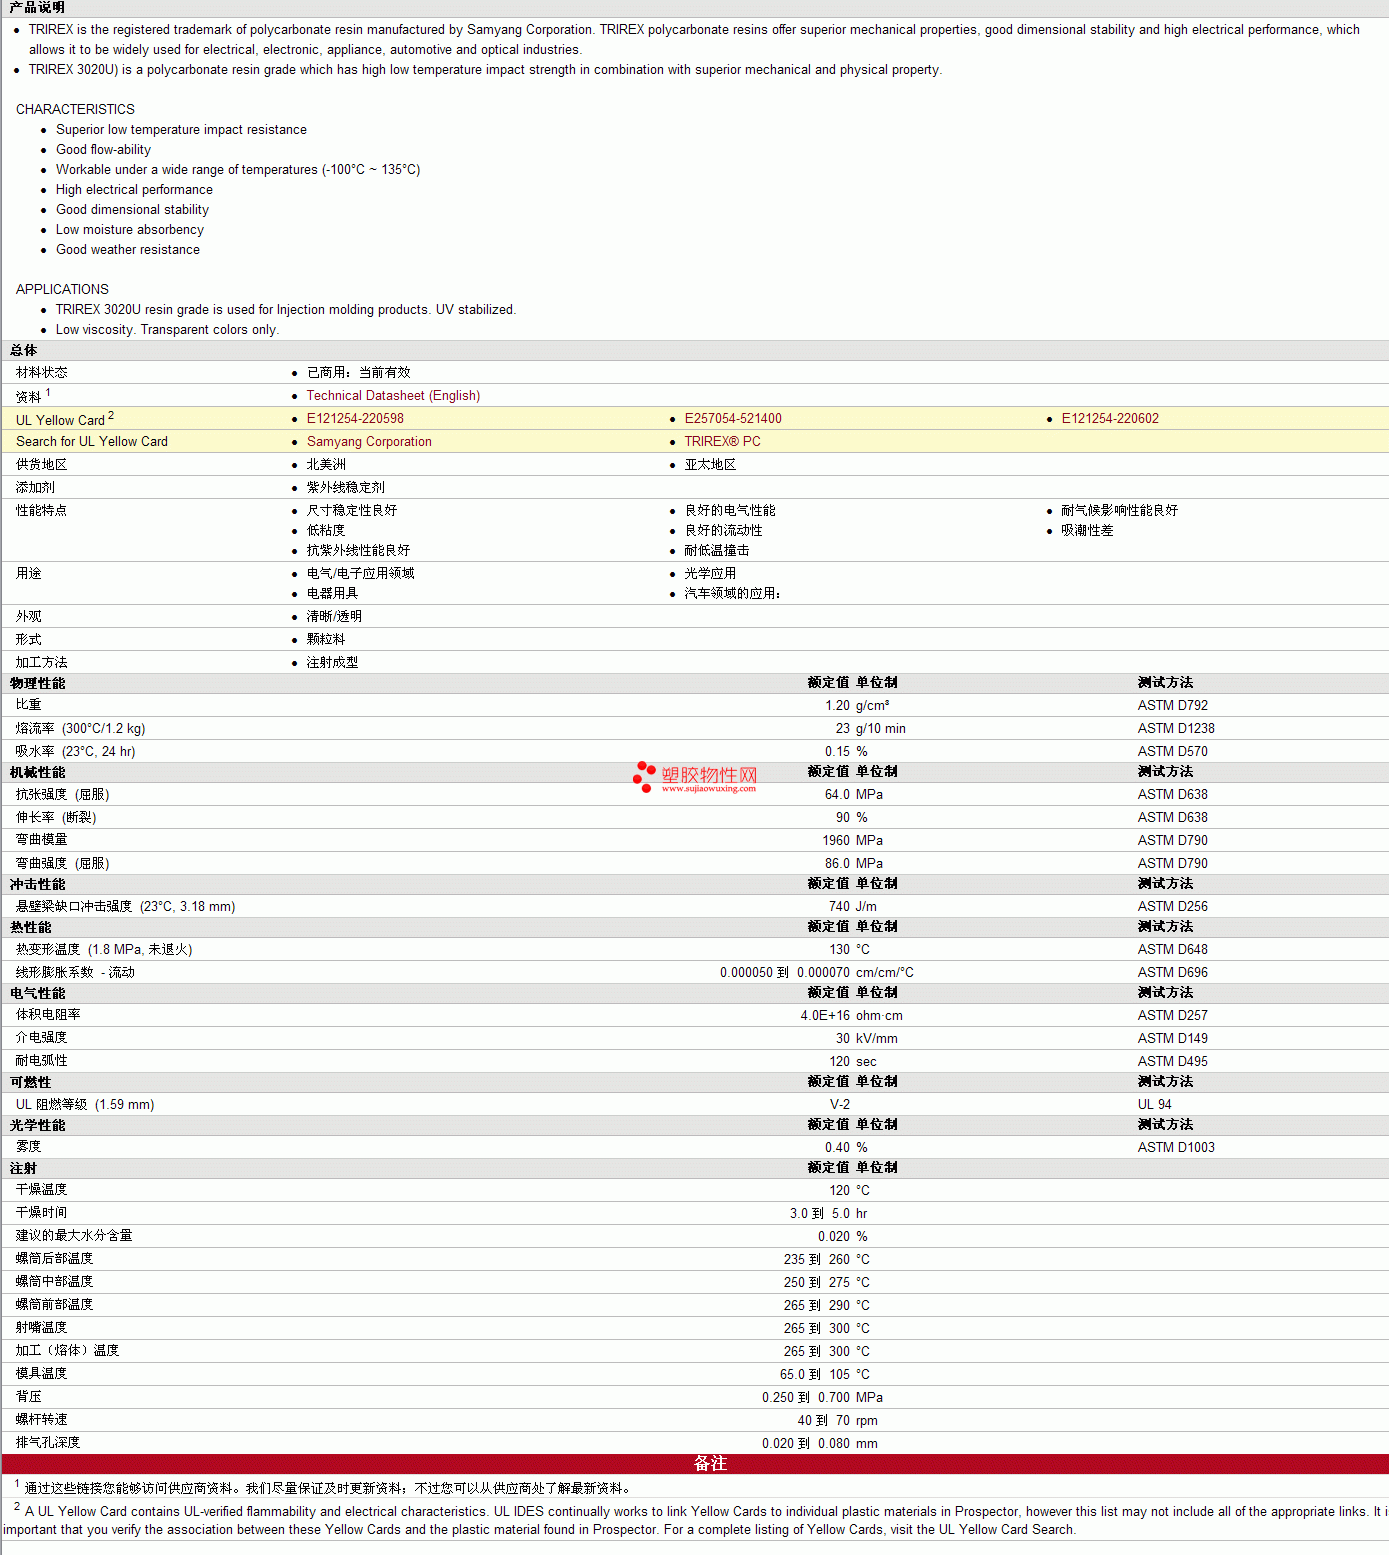Select the 建议的最大水分含量 row label

pyautogui.click(x=74, y=1236)
